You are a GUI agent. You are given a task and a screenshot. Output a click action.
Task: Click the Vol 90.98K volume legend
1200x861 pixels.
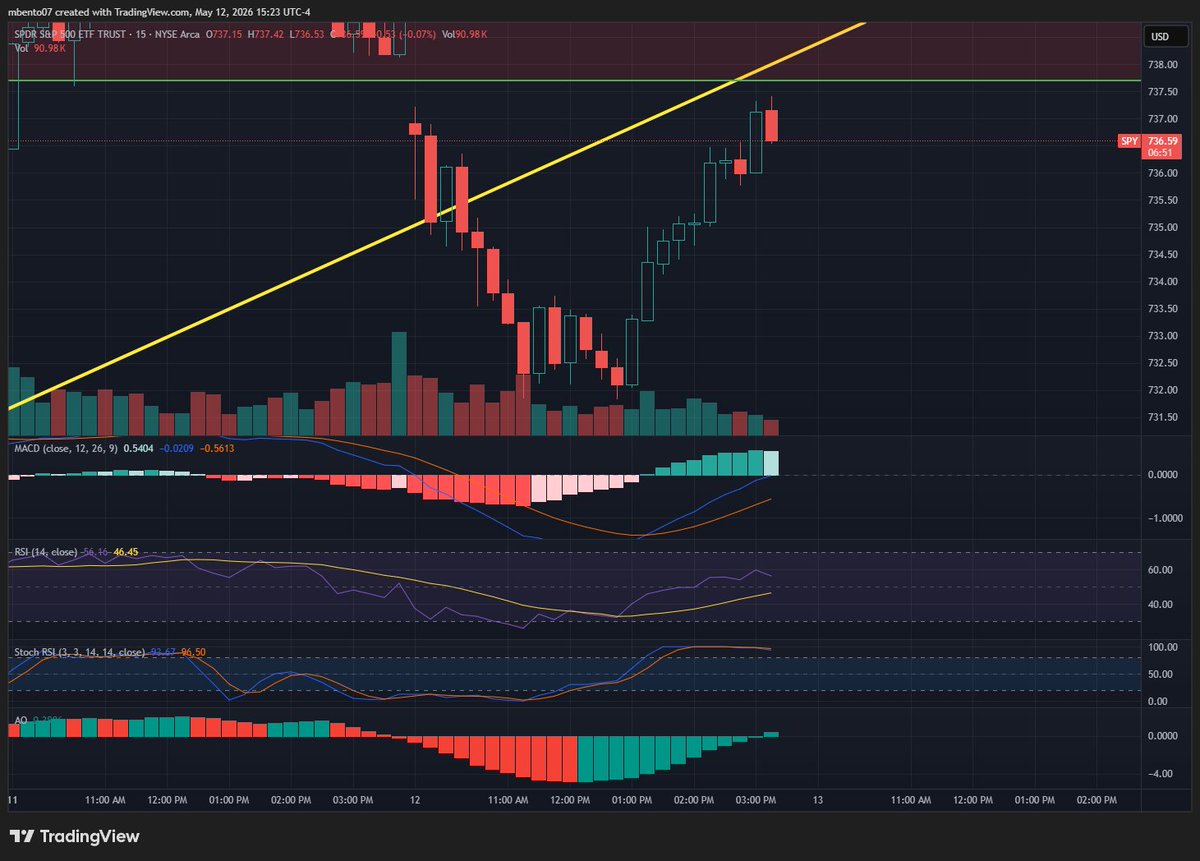[38, 46]
